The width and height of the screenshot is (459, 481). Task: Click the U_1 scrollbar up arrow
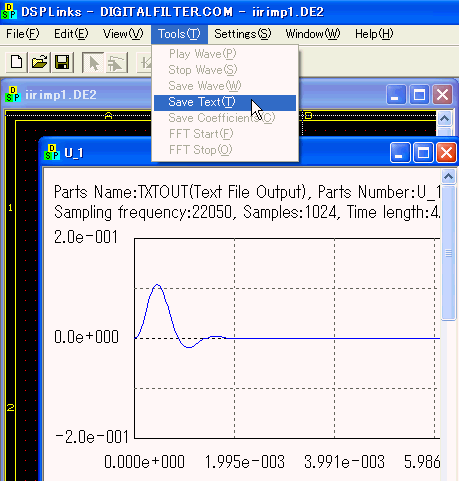pyautogui.click(x=448, y=177)
